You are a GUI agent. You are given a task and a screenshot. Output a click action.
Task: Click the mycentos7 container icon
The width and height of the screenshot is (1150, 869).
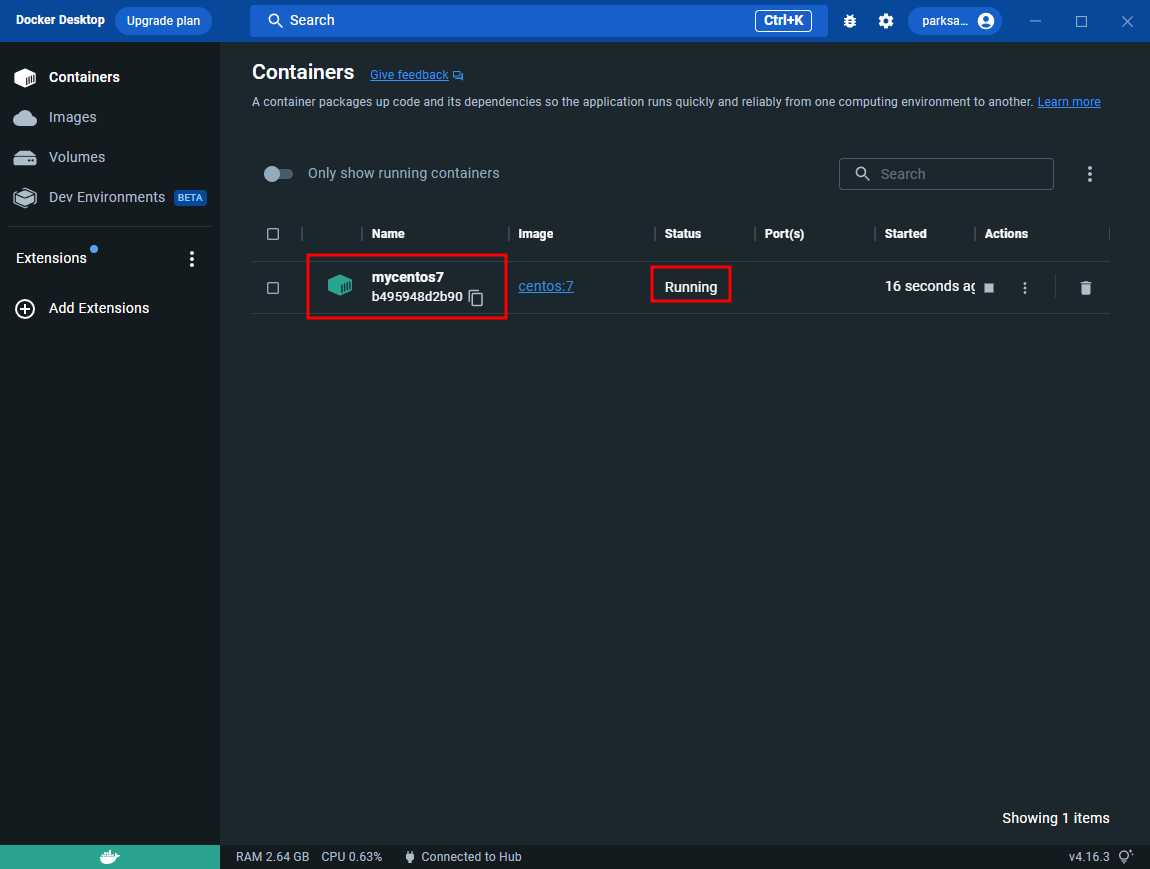point(340,285)
